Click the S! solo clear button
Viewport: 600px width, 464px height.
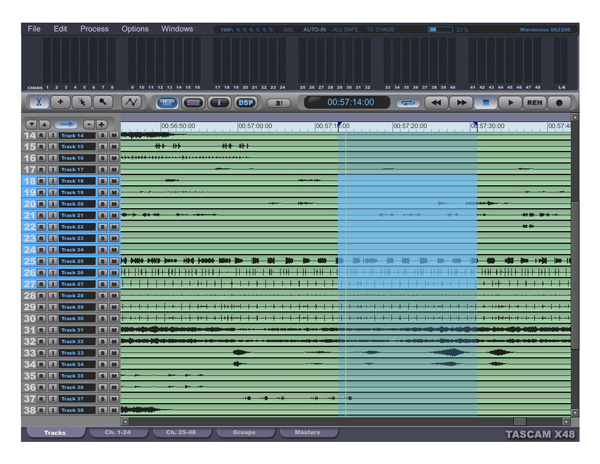(x=279, y=103)
